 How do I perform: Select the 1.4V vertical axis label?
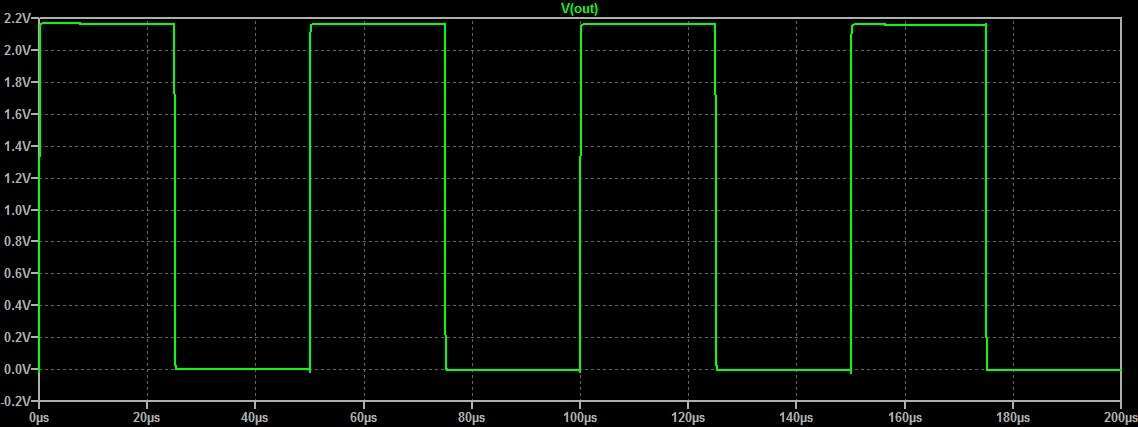point(17,146)
